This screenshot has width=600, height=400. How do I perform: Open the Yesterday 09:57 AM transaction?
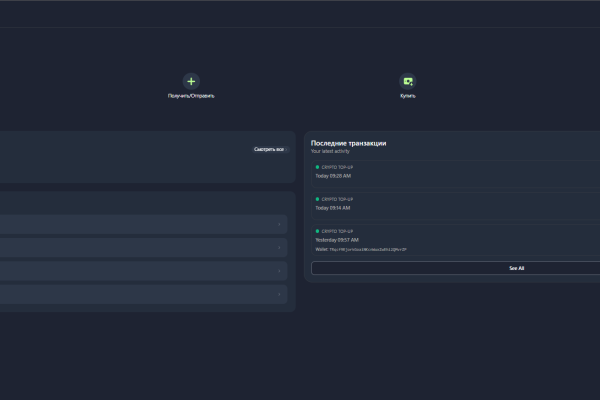coord(456,240)
